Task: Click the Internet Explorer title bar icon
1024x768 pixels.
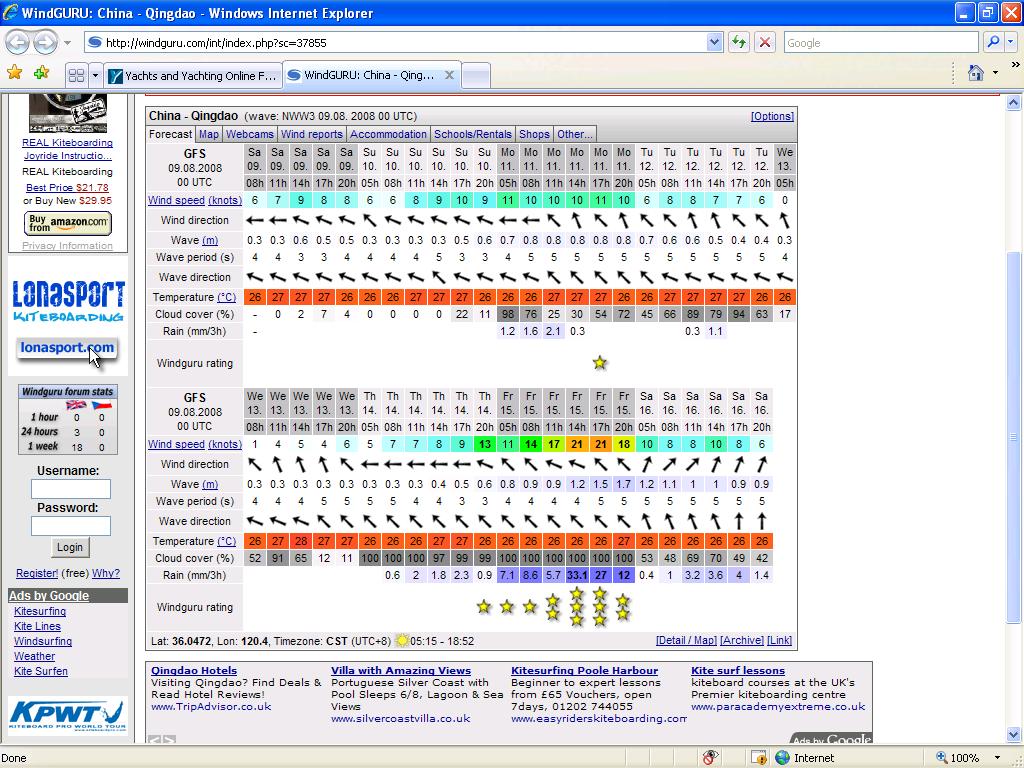Action: click(10, 12)
